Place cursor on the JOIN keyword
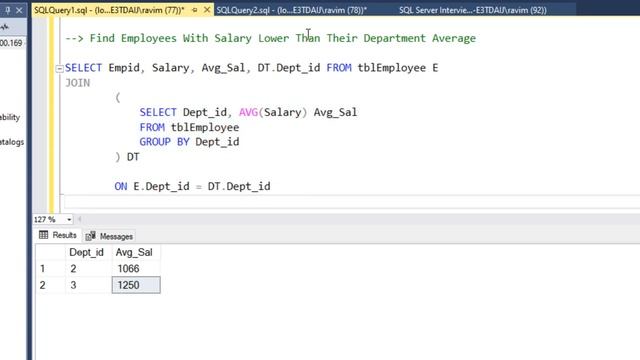Viewport: 640px width, 360px height. 78,83
